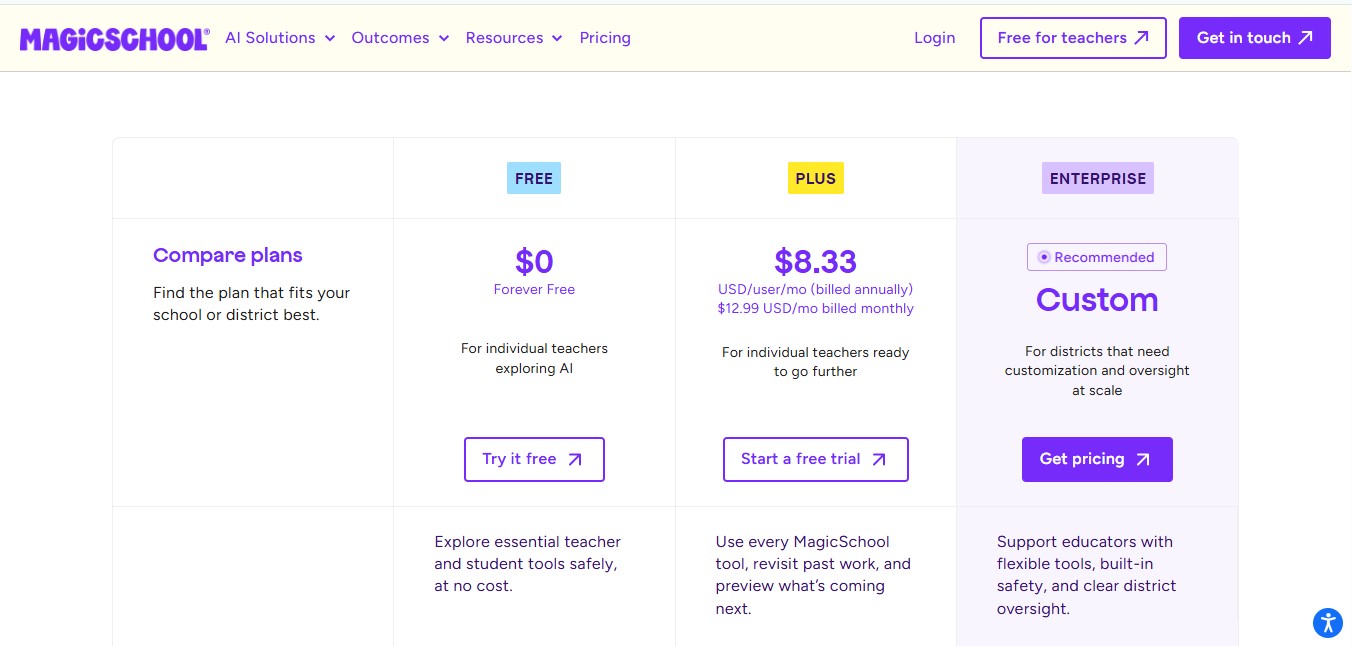Image resolution: width=1352 pixels, height=646 pixels.
Task: Click the Login link
Action: click(x=934, y=38)
